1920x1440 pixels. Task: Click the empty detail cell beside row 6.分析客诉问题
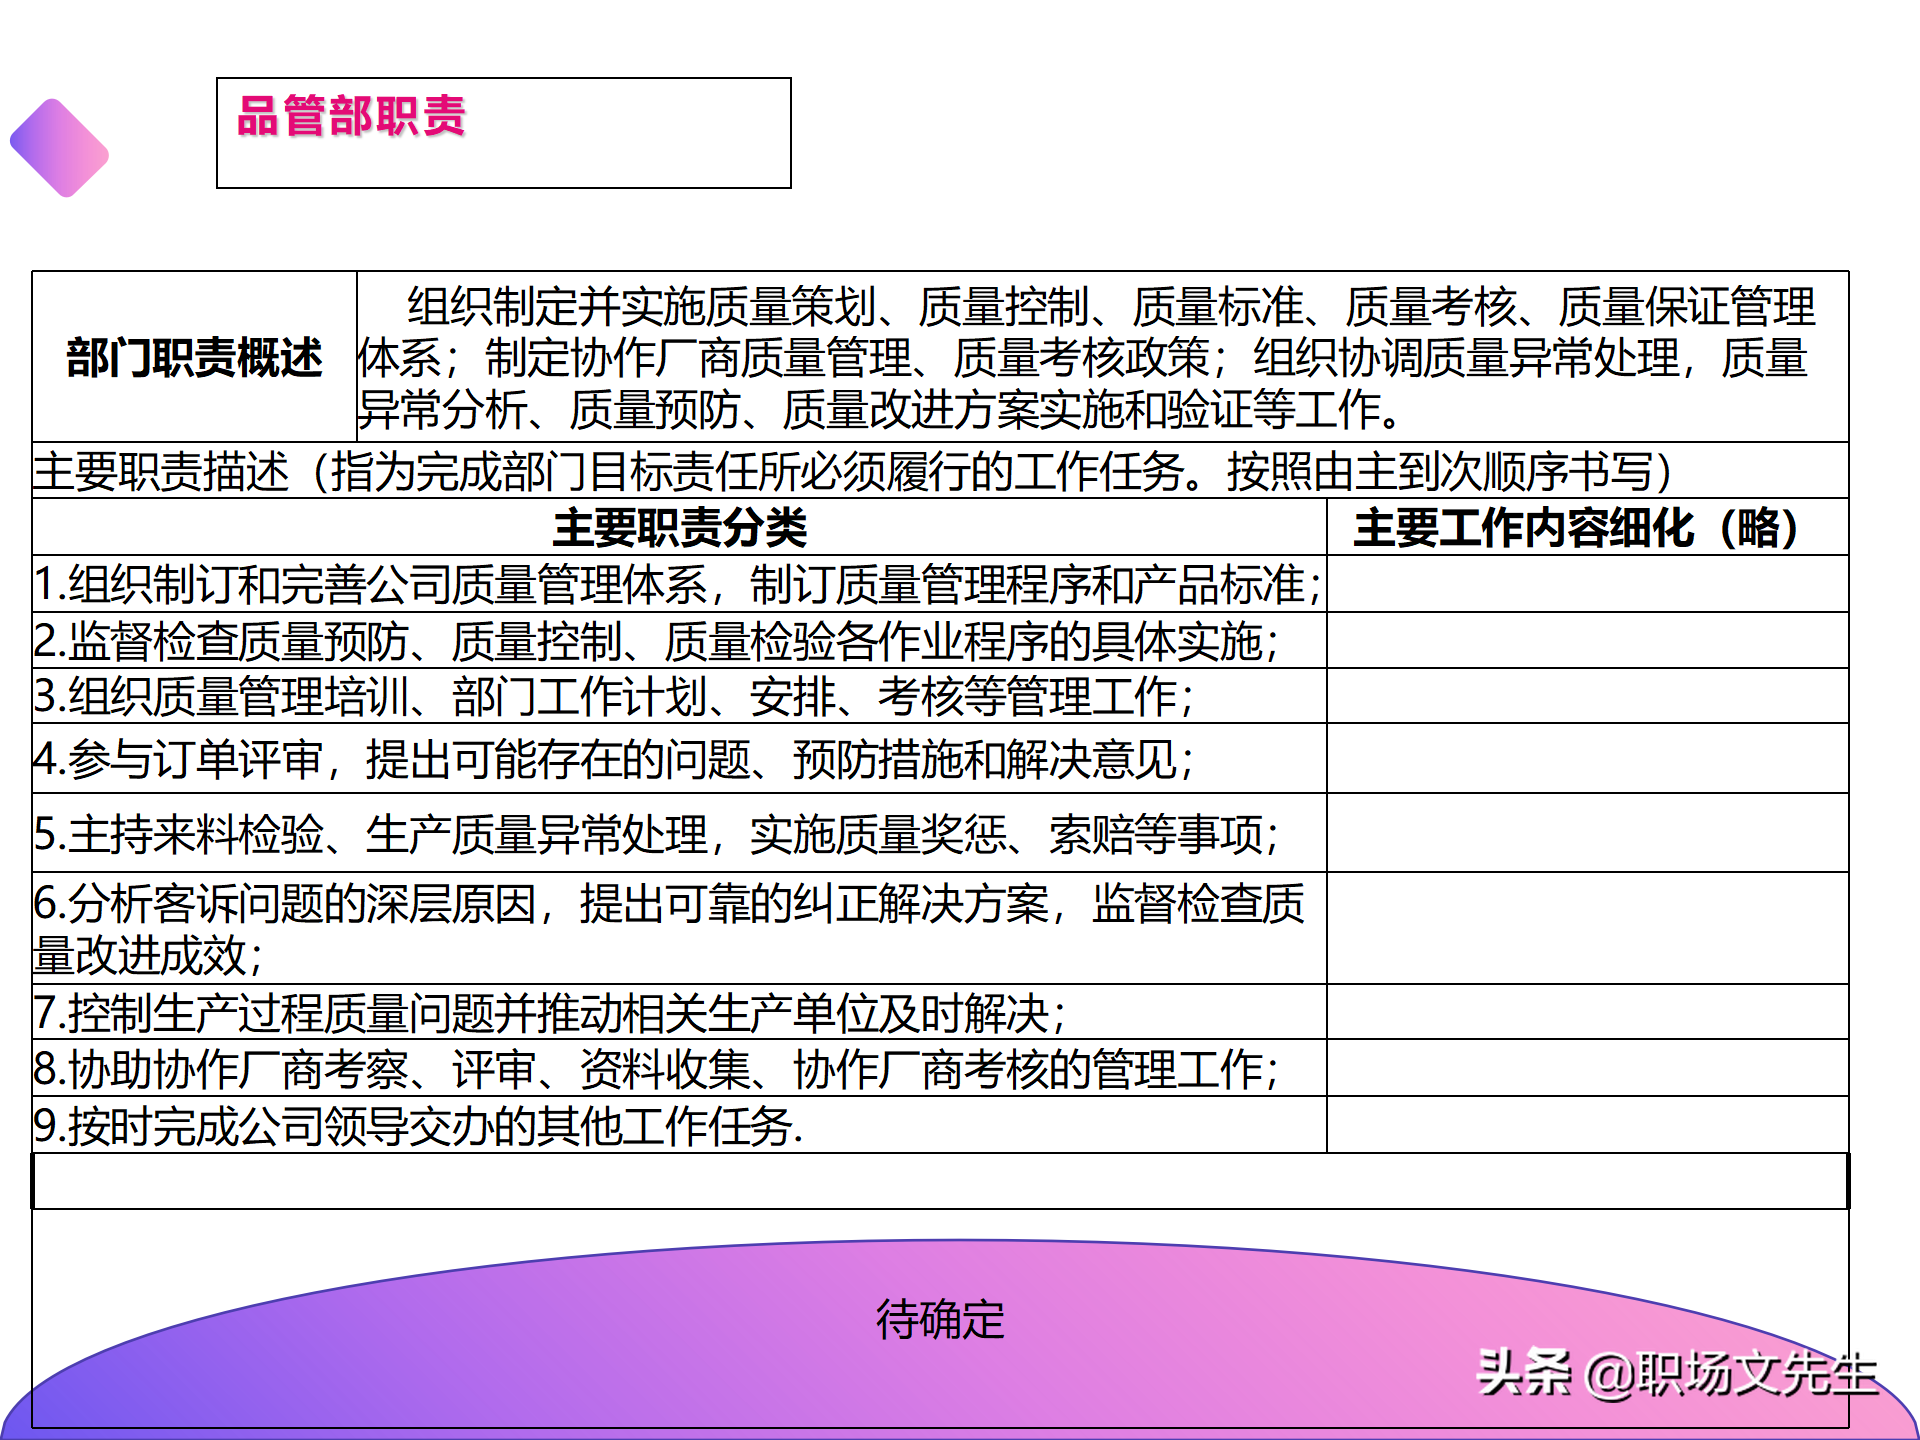(x=1587, y=928)
